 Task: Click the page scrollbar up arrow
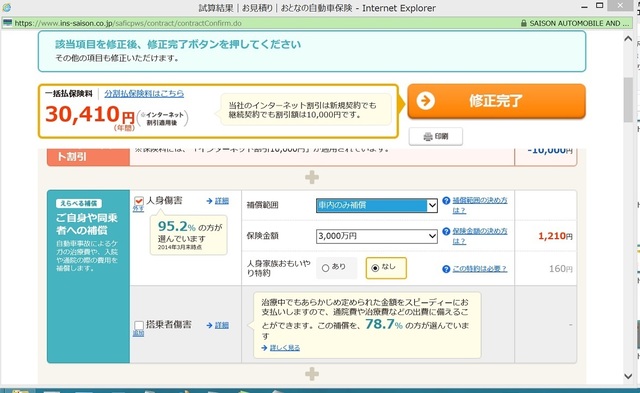point(628,39)
